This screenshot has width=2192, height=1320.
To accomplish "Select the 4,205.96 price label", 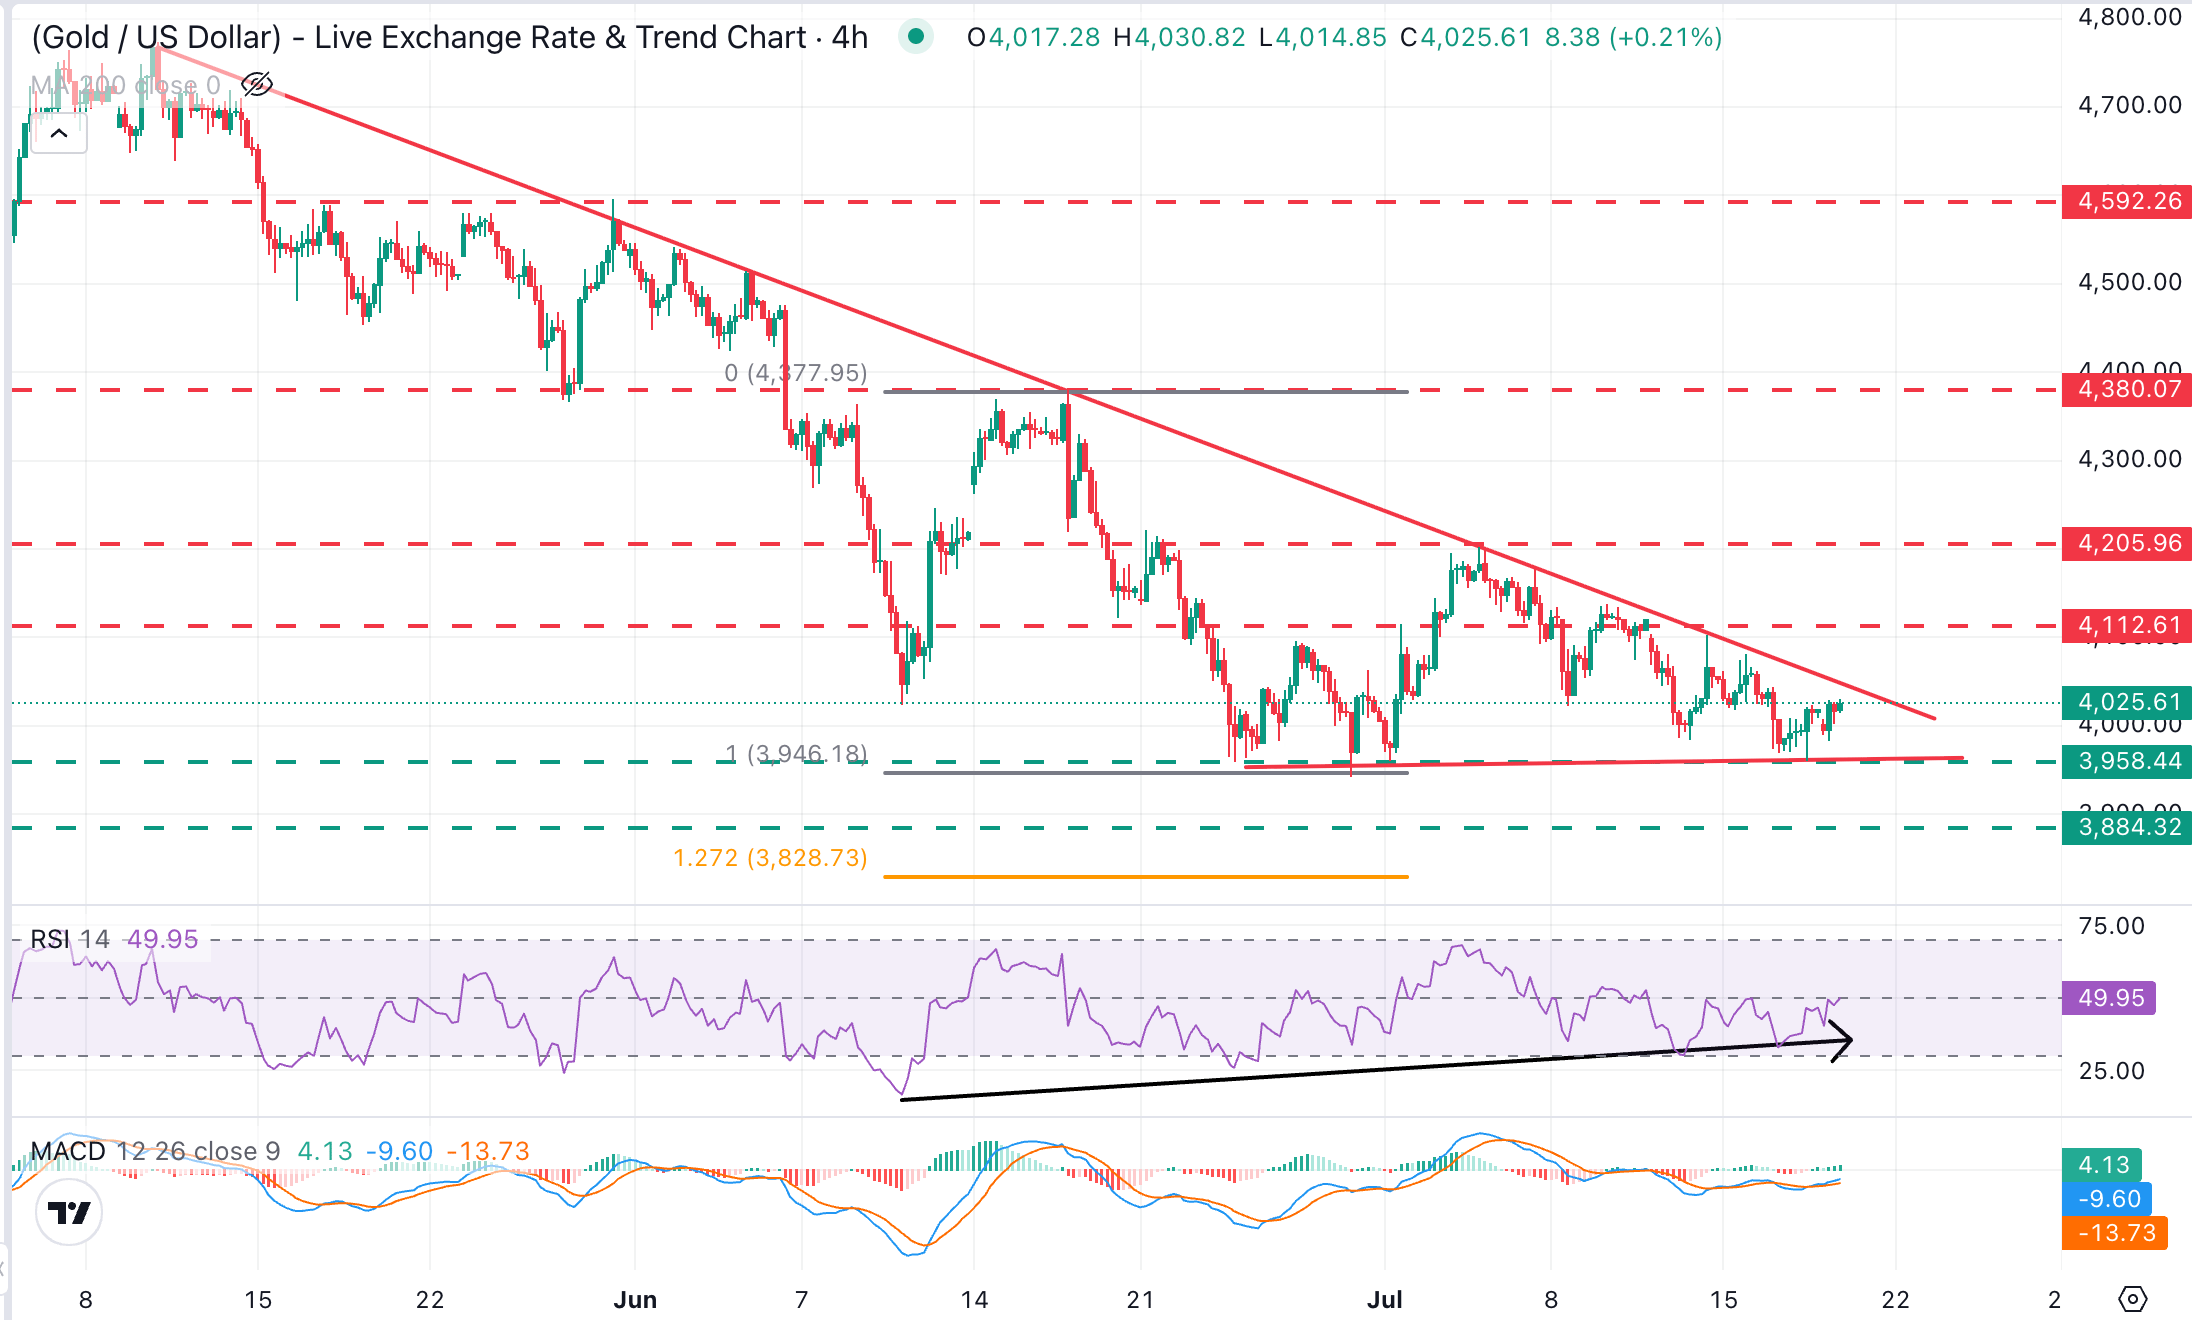I will (2127, 543).
